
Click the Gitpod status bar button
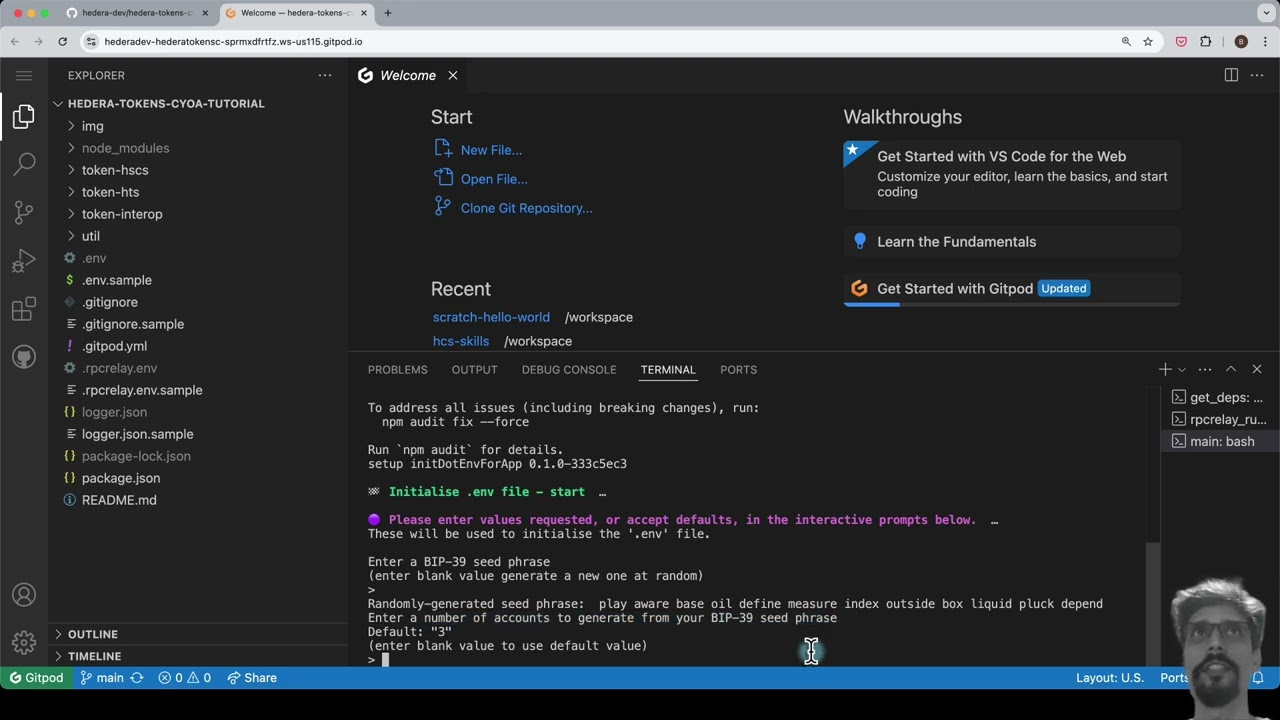[x=36, y=677]
